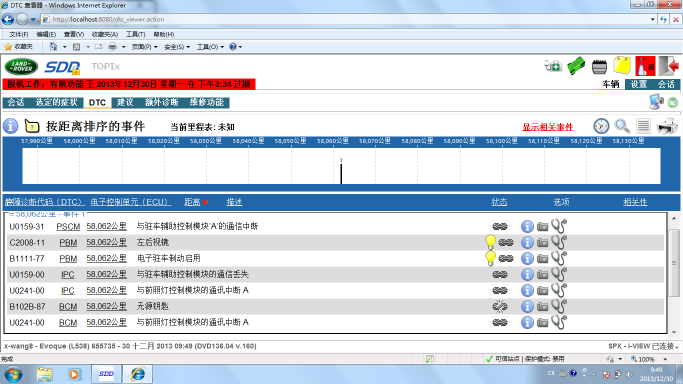Click blue info icon beside event title
Viewport: 683px width, 384px height.
point(10,126)
